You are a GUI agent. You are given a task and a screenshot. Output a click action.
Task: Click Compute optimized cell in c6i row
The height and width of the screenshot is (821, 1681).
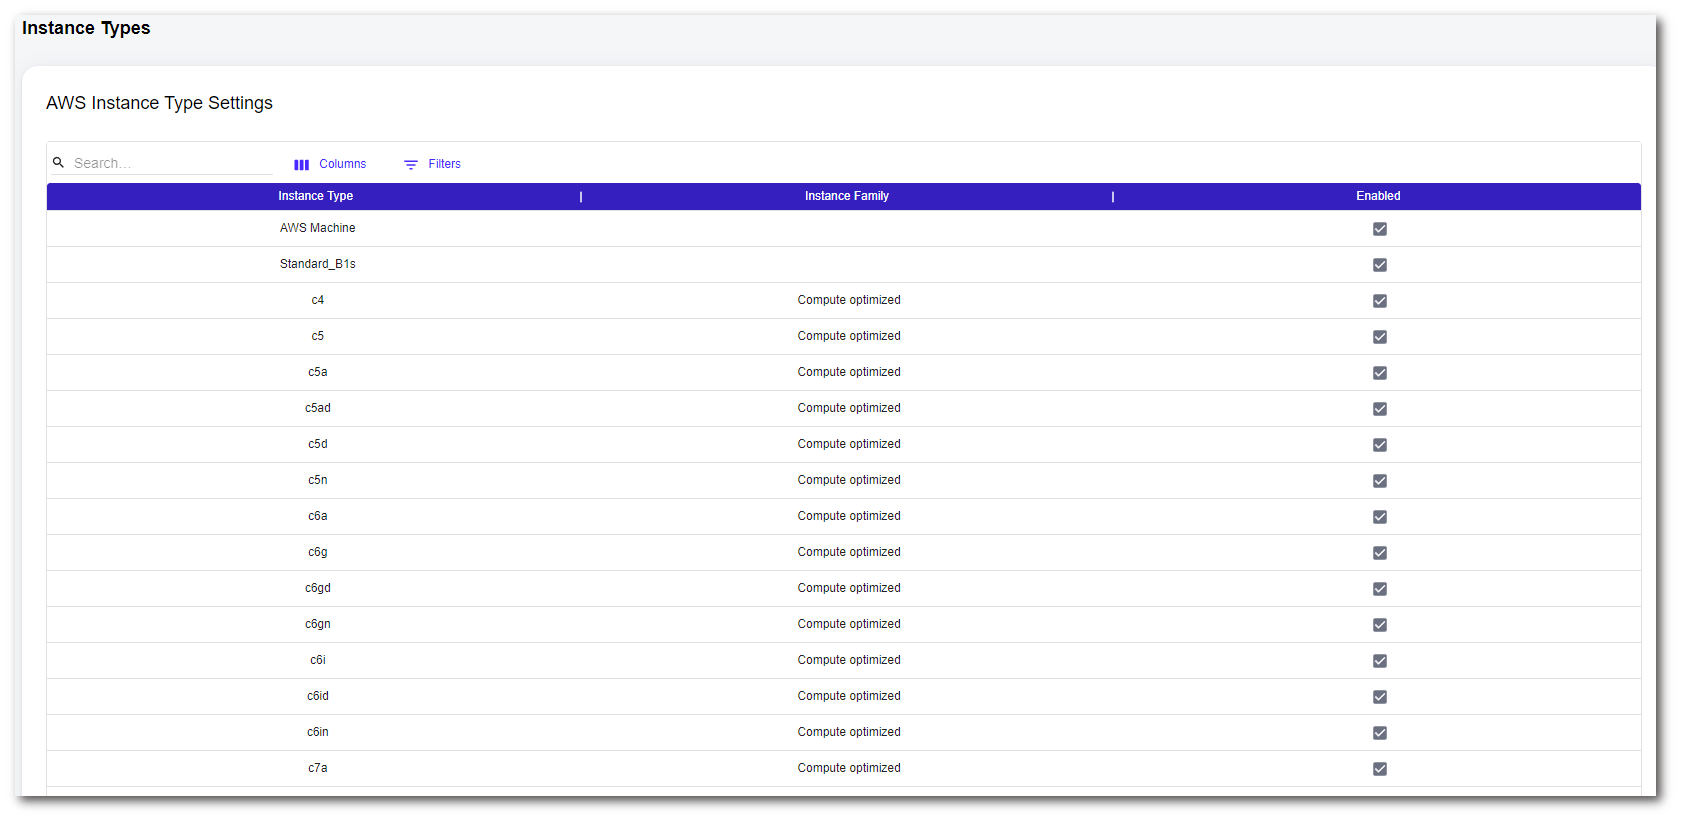(848, 660)
